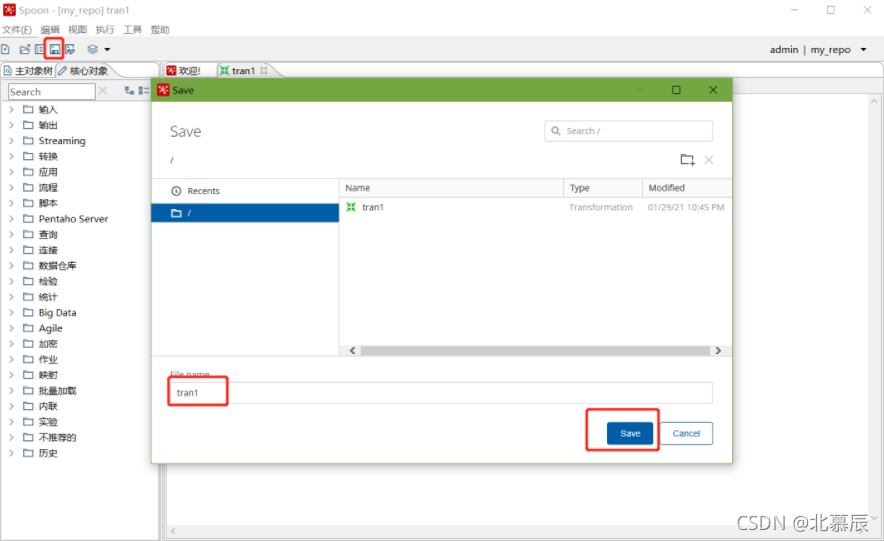
Task: Click the blue Save button
Action: (630, 433)
